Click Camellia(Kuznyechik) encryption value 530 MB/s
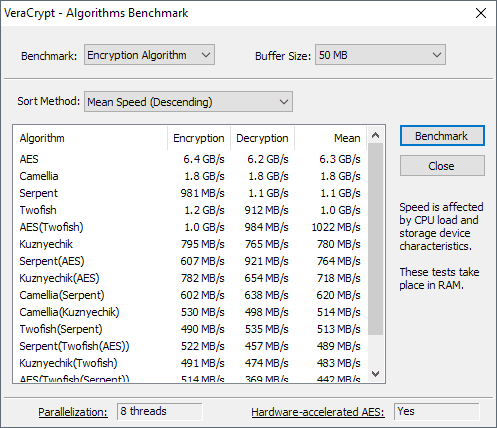Image resolution: width=497 pixels, height=428 pixels. (203, 312)
